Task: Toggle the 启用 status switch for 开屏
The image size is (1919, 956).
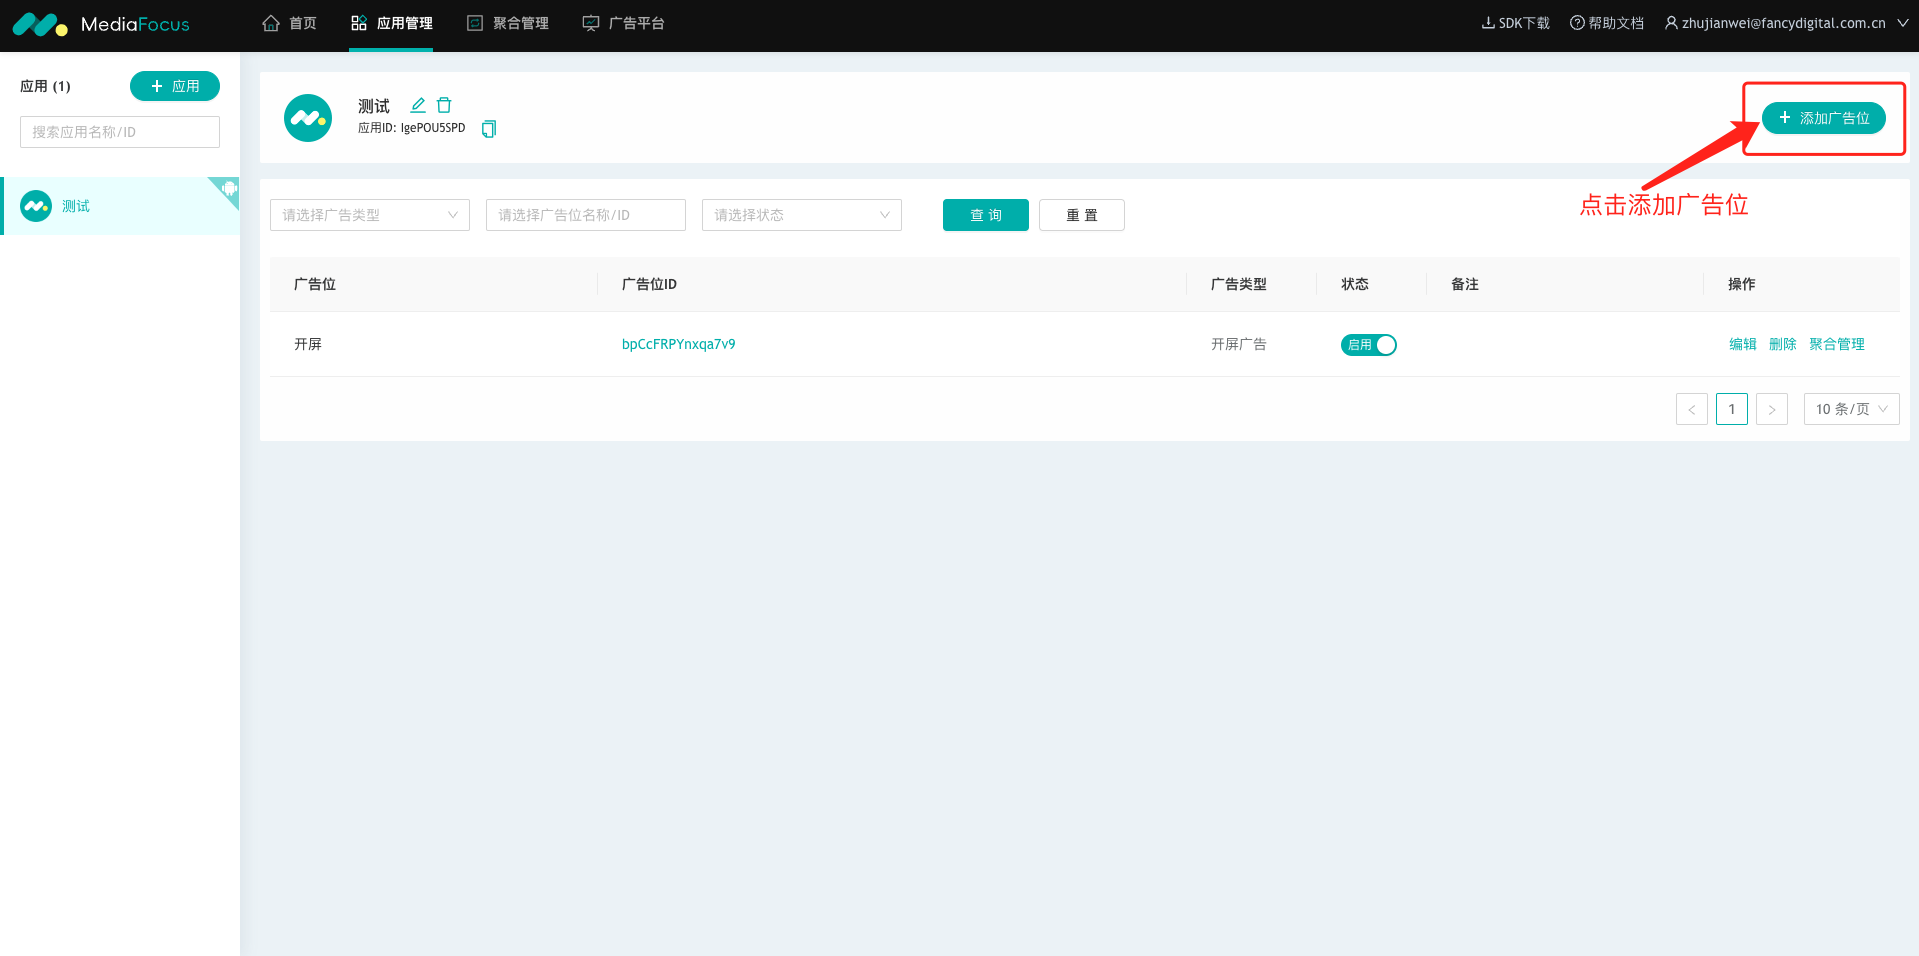Action: [x=1368, y=345]
